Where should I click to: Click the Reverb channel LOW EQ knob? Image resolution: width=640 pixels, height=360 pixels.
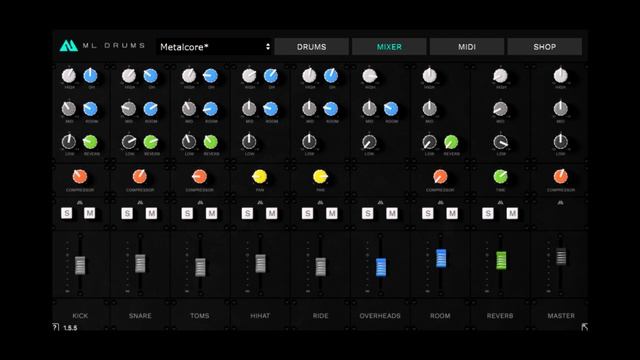click(500, 142)
